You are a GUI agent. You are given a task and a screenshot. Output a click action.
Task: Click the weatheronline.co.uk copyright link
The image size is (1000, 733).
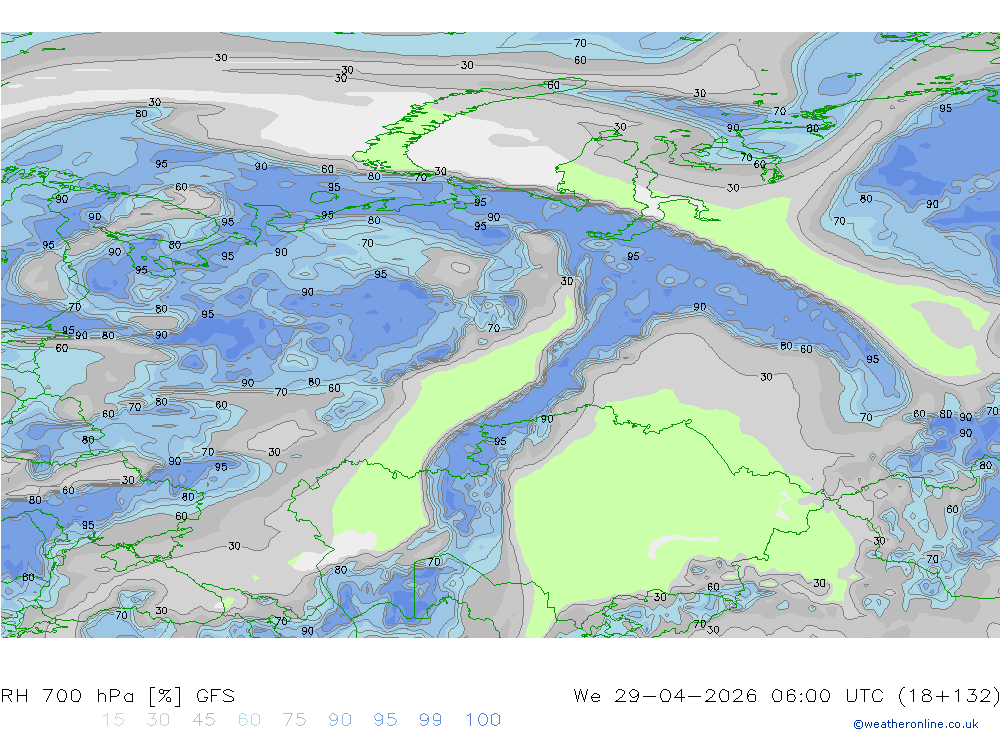916,724
